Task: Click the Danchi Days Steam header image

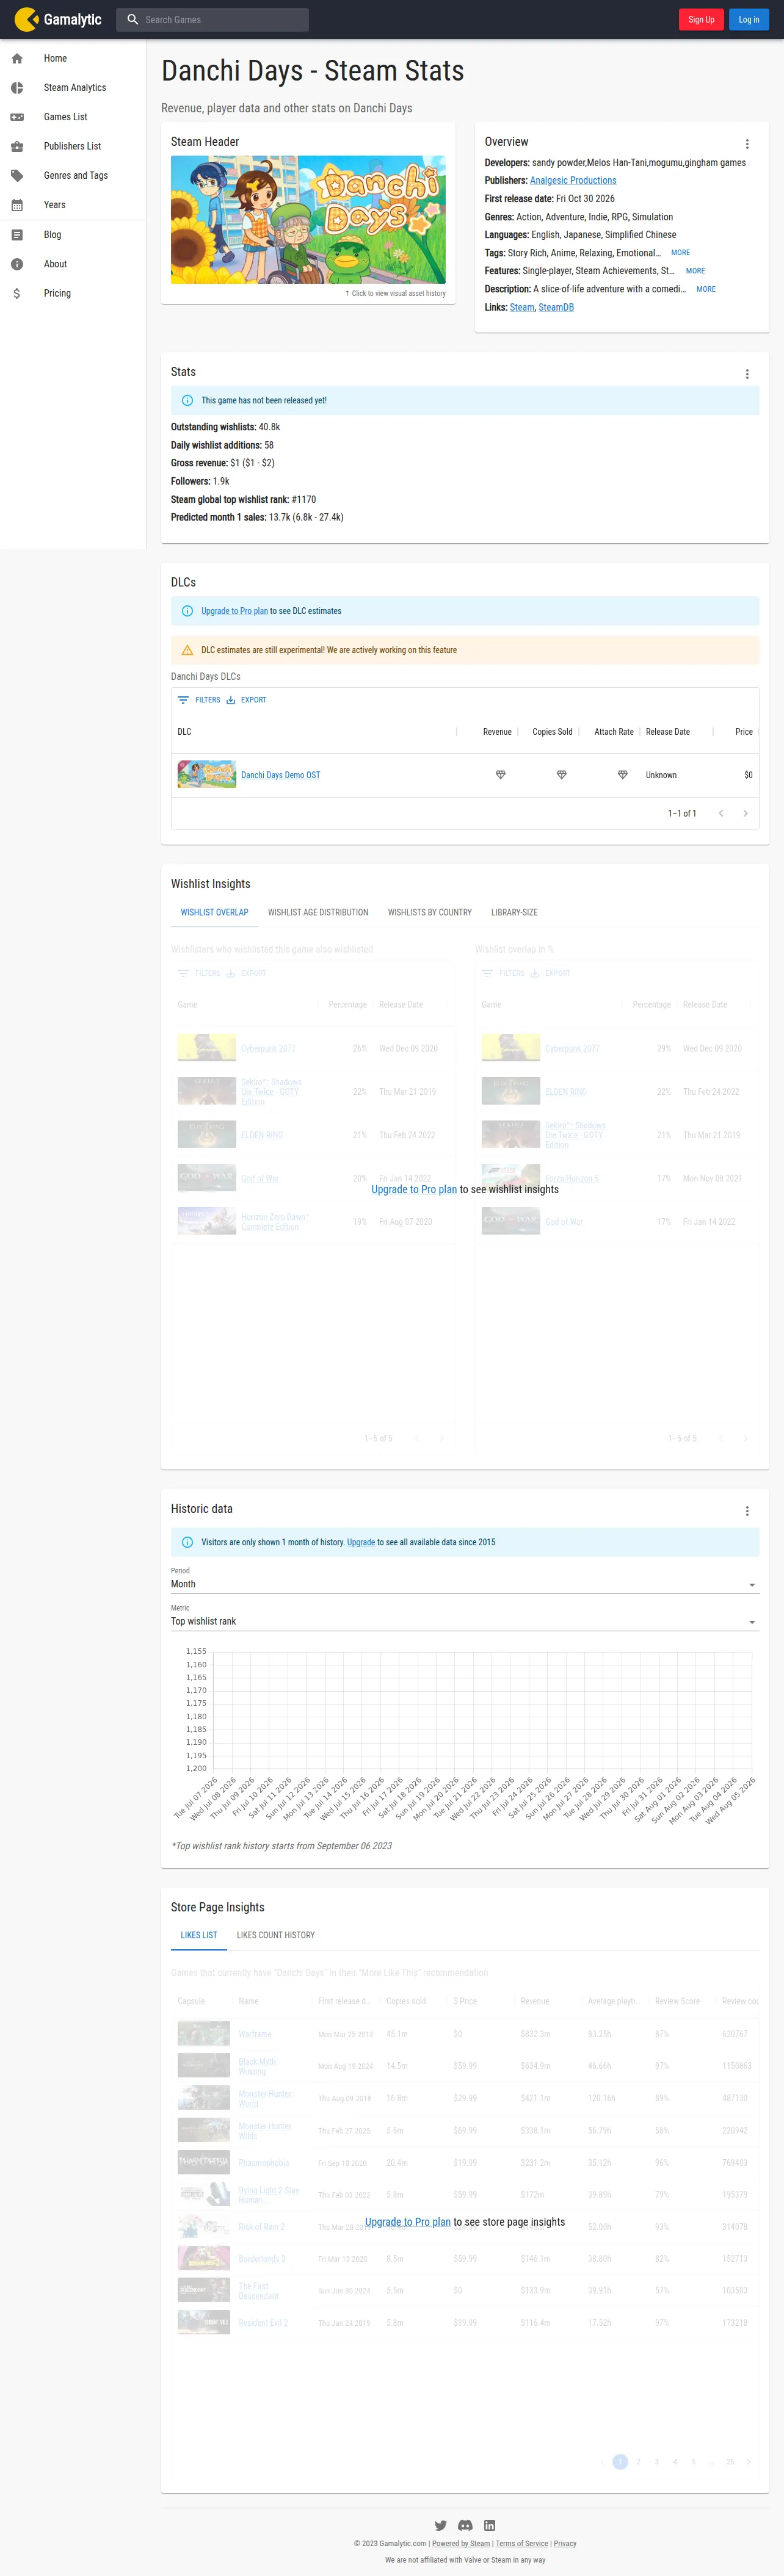Action: coord(308,220)
